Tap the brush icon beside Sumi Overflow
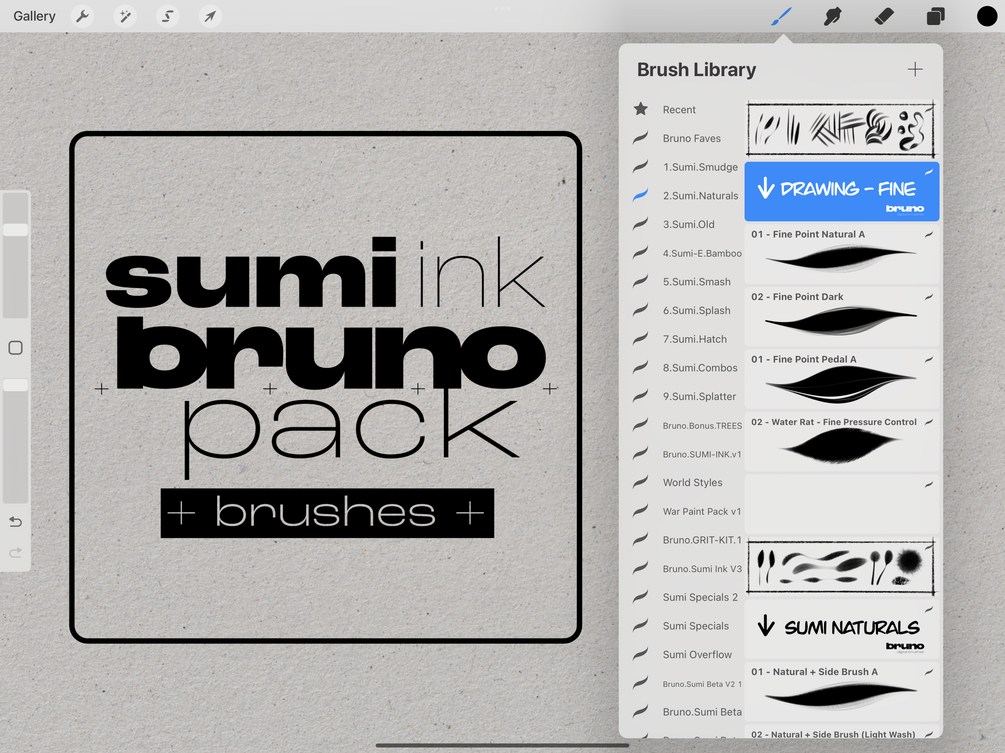 [640, 654]
